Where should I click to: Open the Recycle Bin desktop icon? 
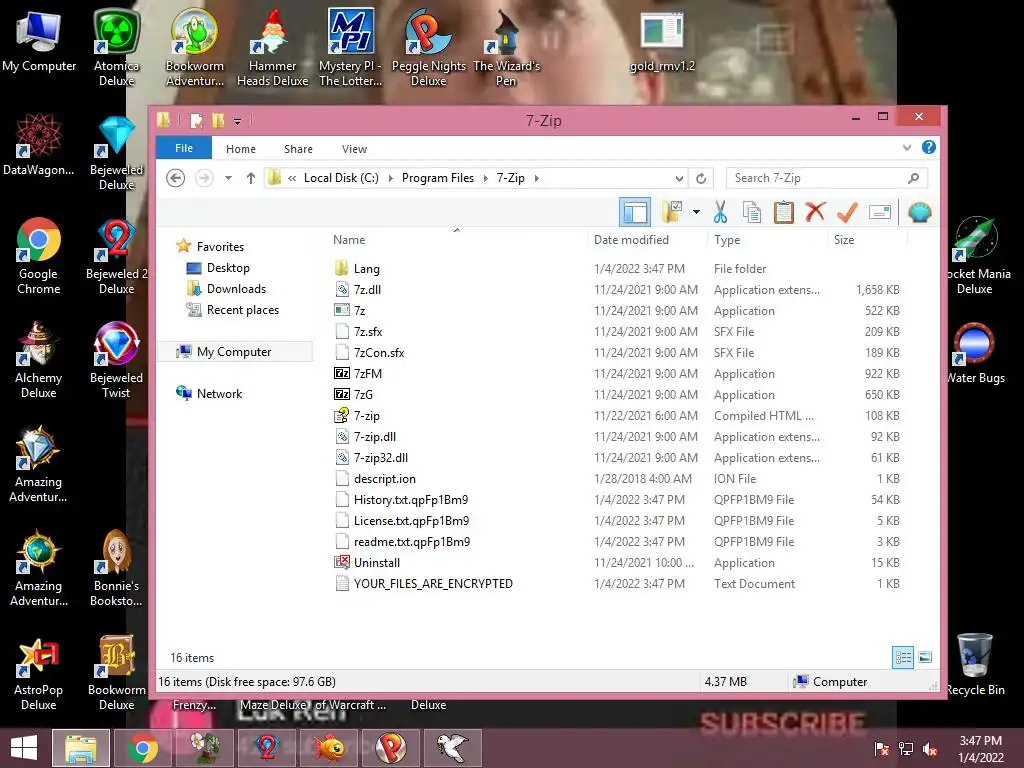coord(974,665)
